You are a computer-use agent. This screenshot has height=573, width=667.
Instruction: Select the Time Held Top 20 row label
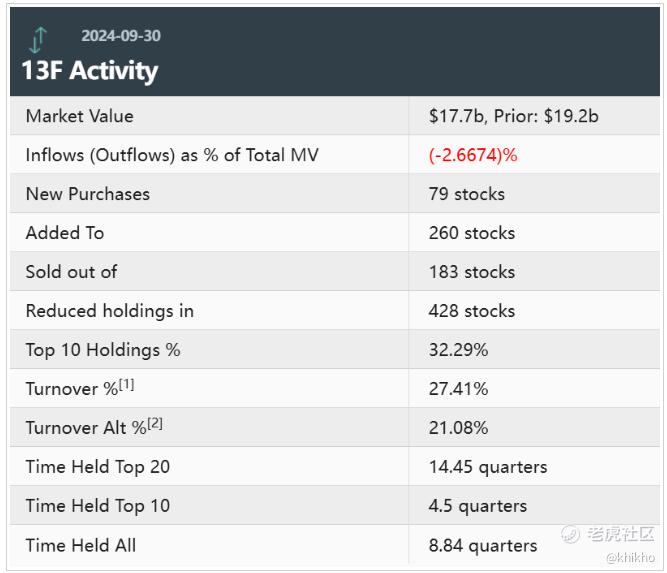[x=97, y=467]
